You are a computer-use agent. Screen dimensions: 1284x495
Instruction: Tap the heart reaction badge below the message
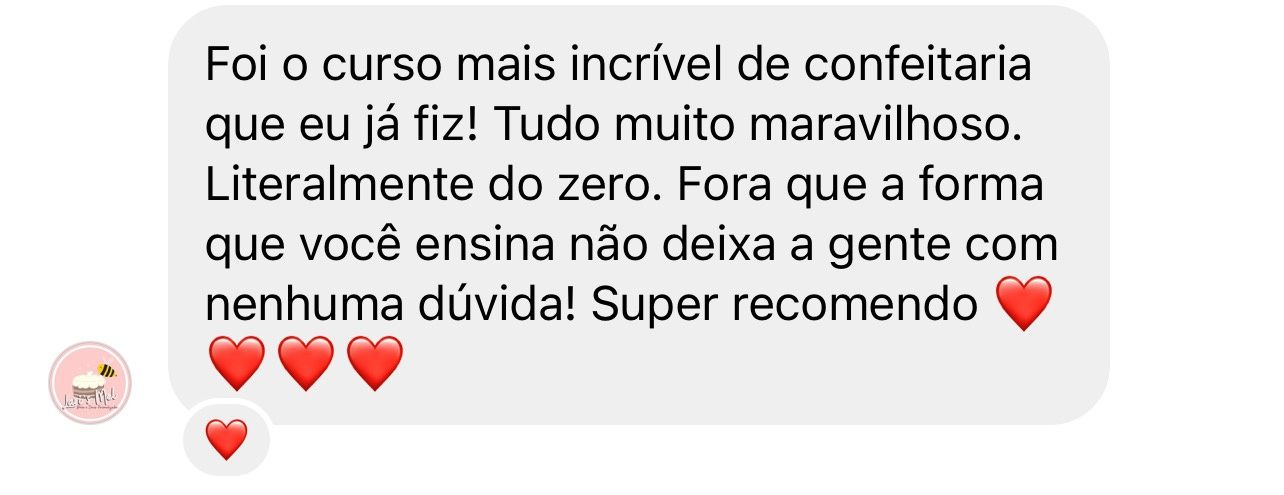coord(226,439)
